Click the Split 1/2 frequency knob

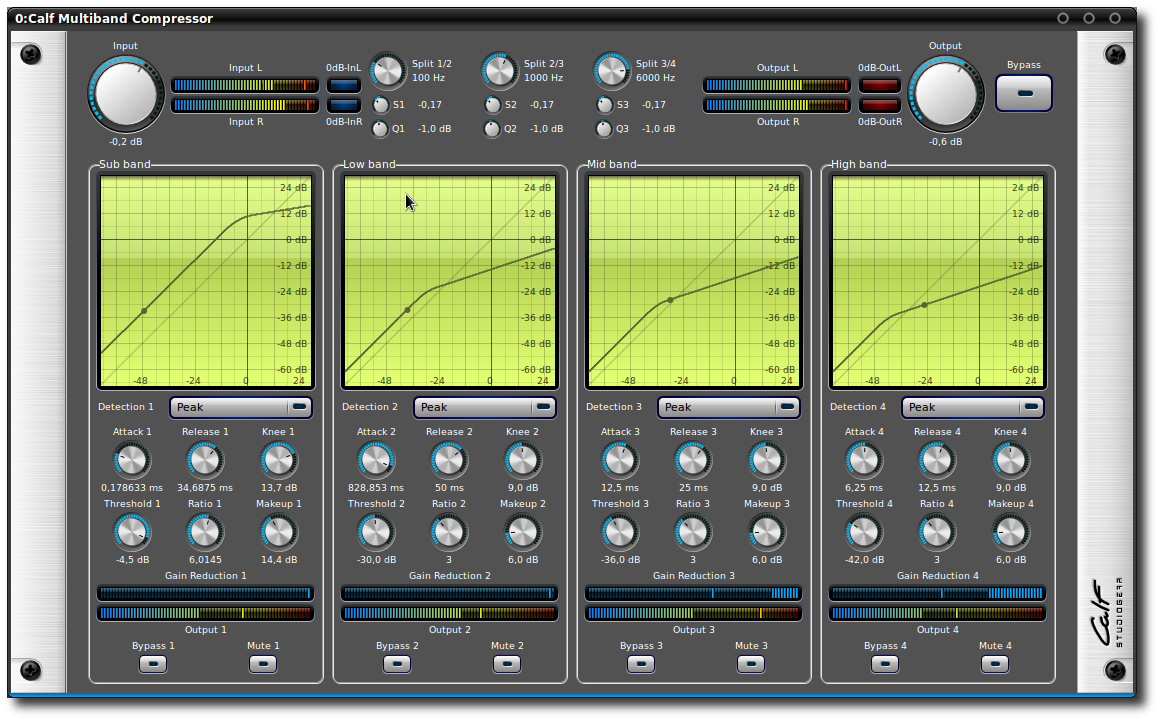point(388,71)
